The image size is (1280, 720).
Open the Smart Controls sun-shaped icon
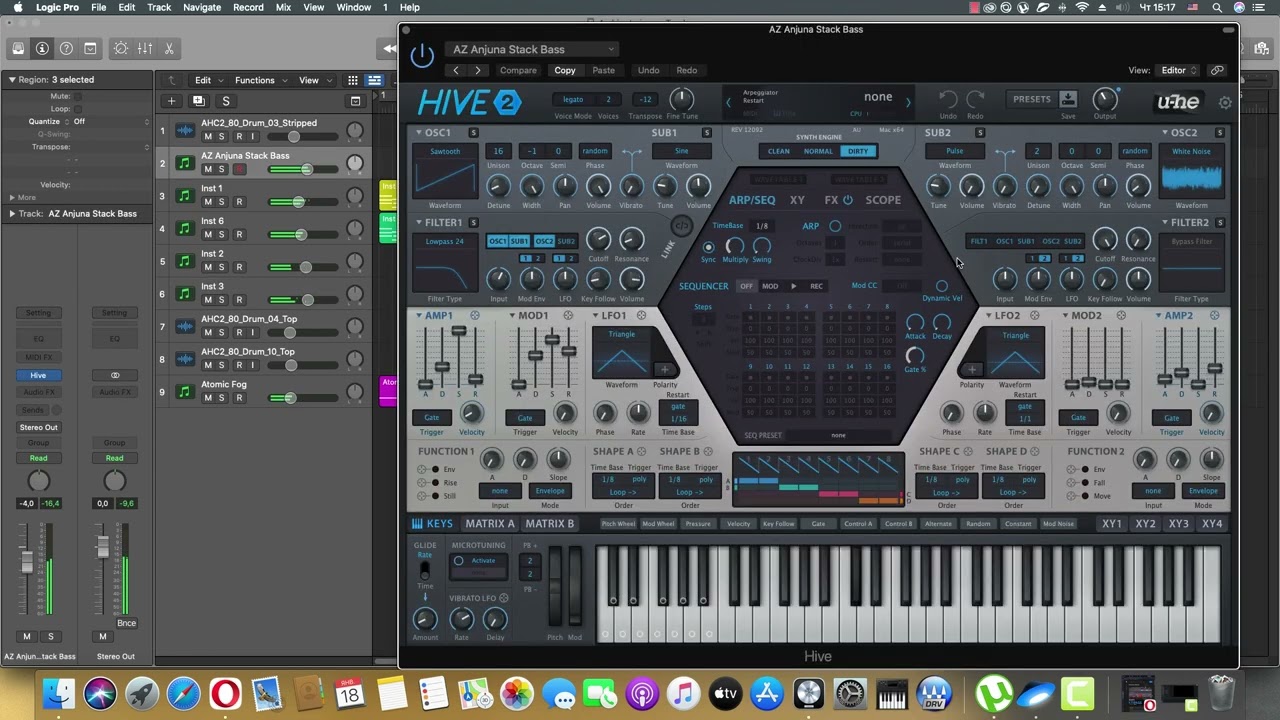(x=121, y=48)
